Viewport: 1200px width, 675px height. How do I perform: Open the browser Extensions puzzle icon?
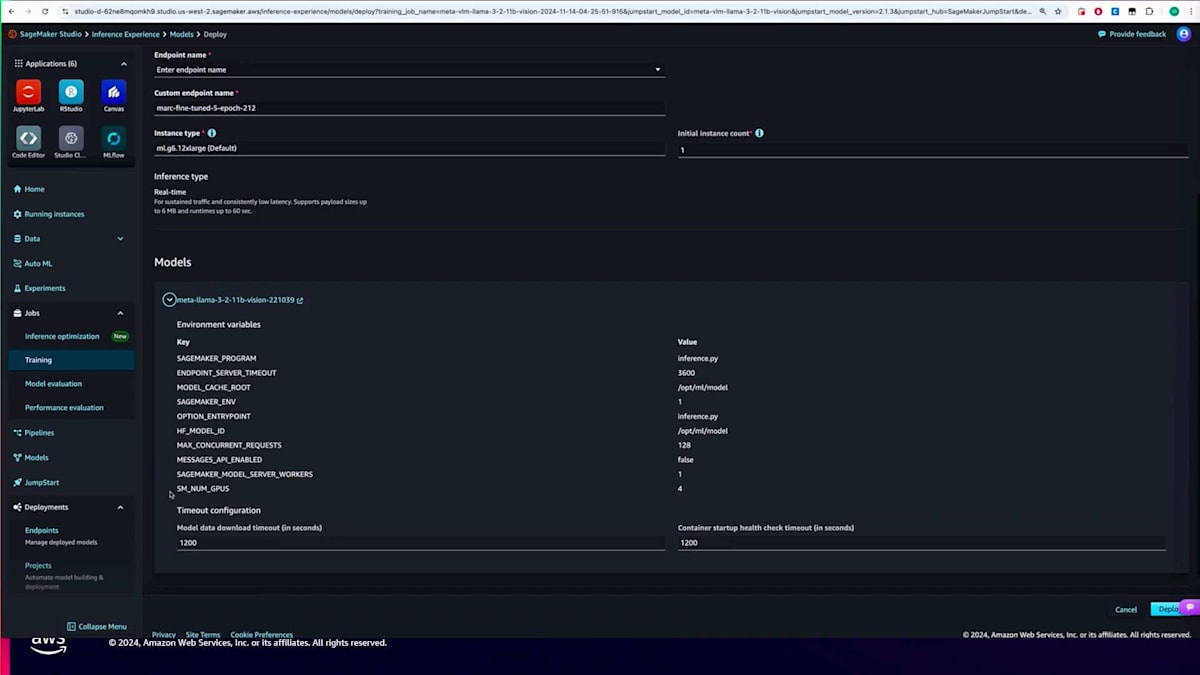(x=1148, y=11)
